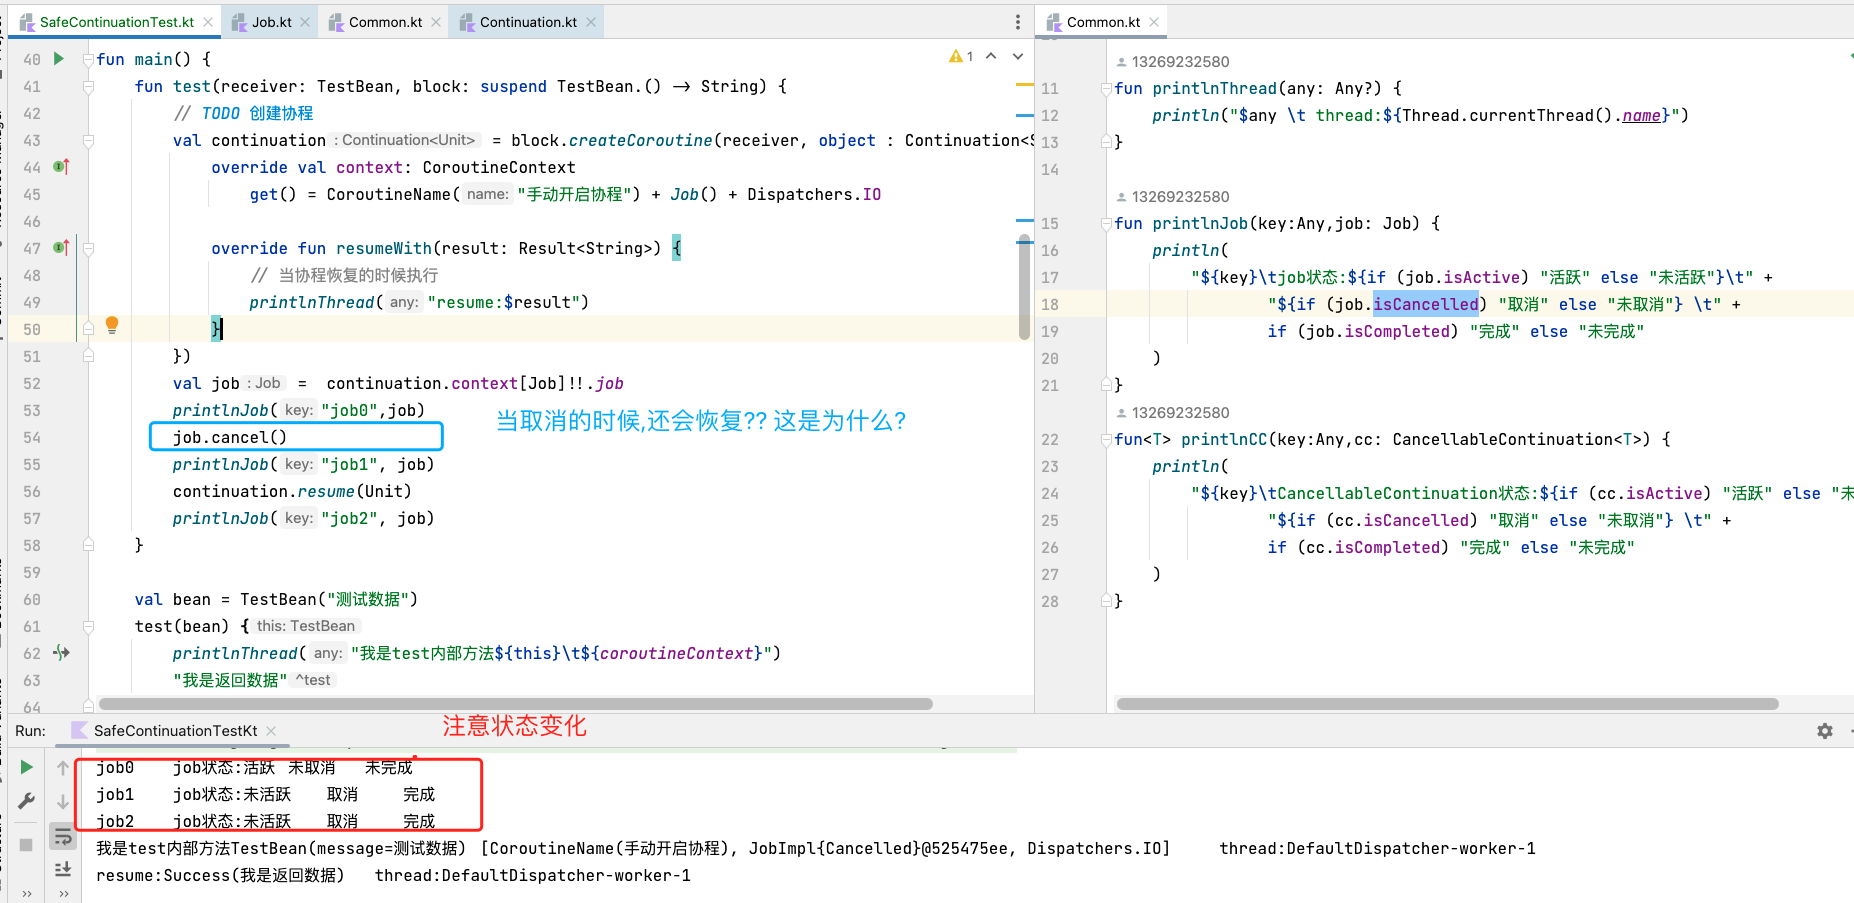Show more Run toolbar actions chevron
This screenshot has width=1854, height=903.
26,894
